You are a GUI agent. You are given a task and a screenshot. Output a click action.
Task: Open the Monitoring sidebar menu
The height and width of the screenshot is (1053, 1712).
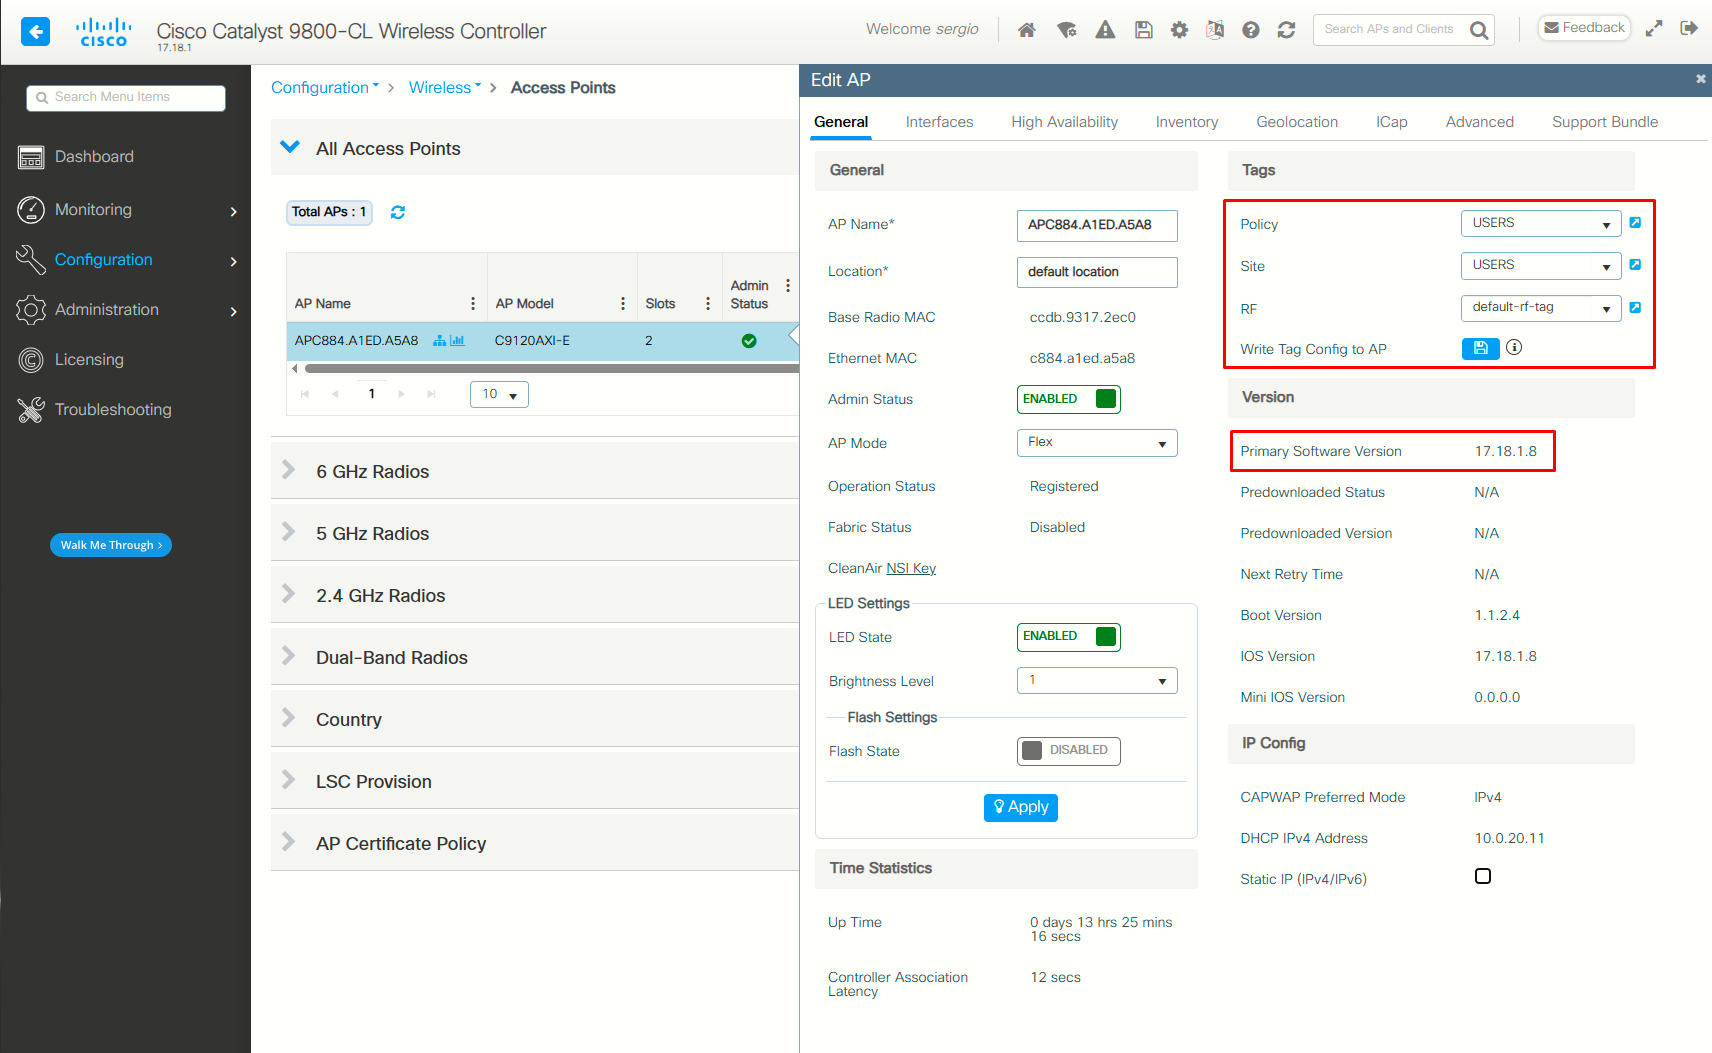tap(127, 210)
